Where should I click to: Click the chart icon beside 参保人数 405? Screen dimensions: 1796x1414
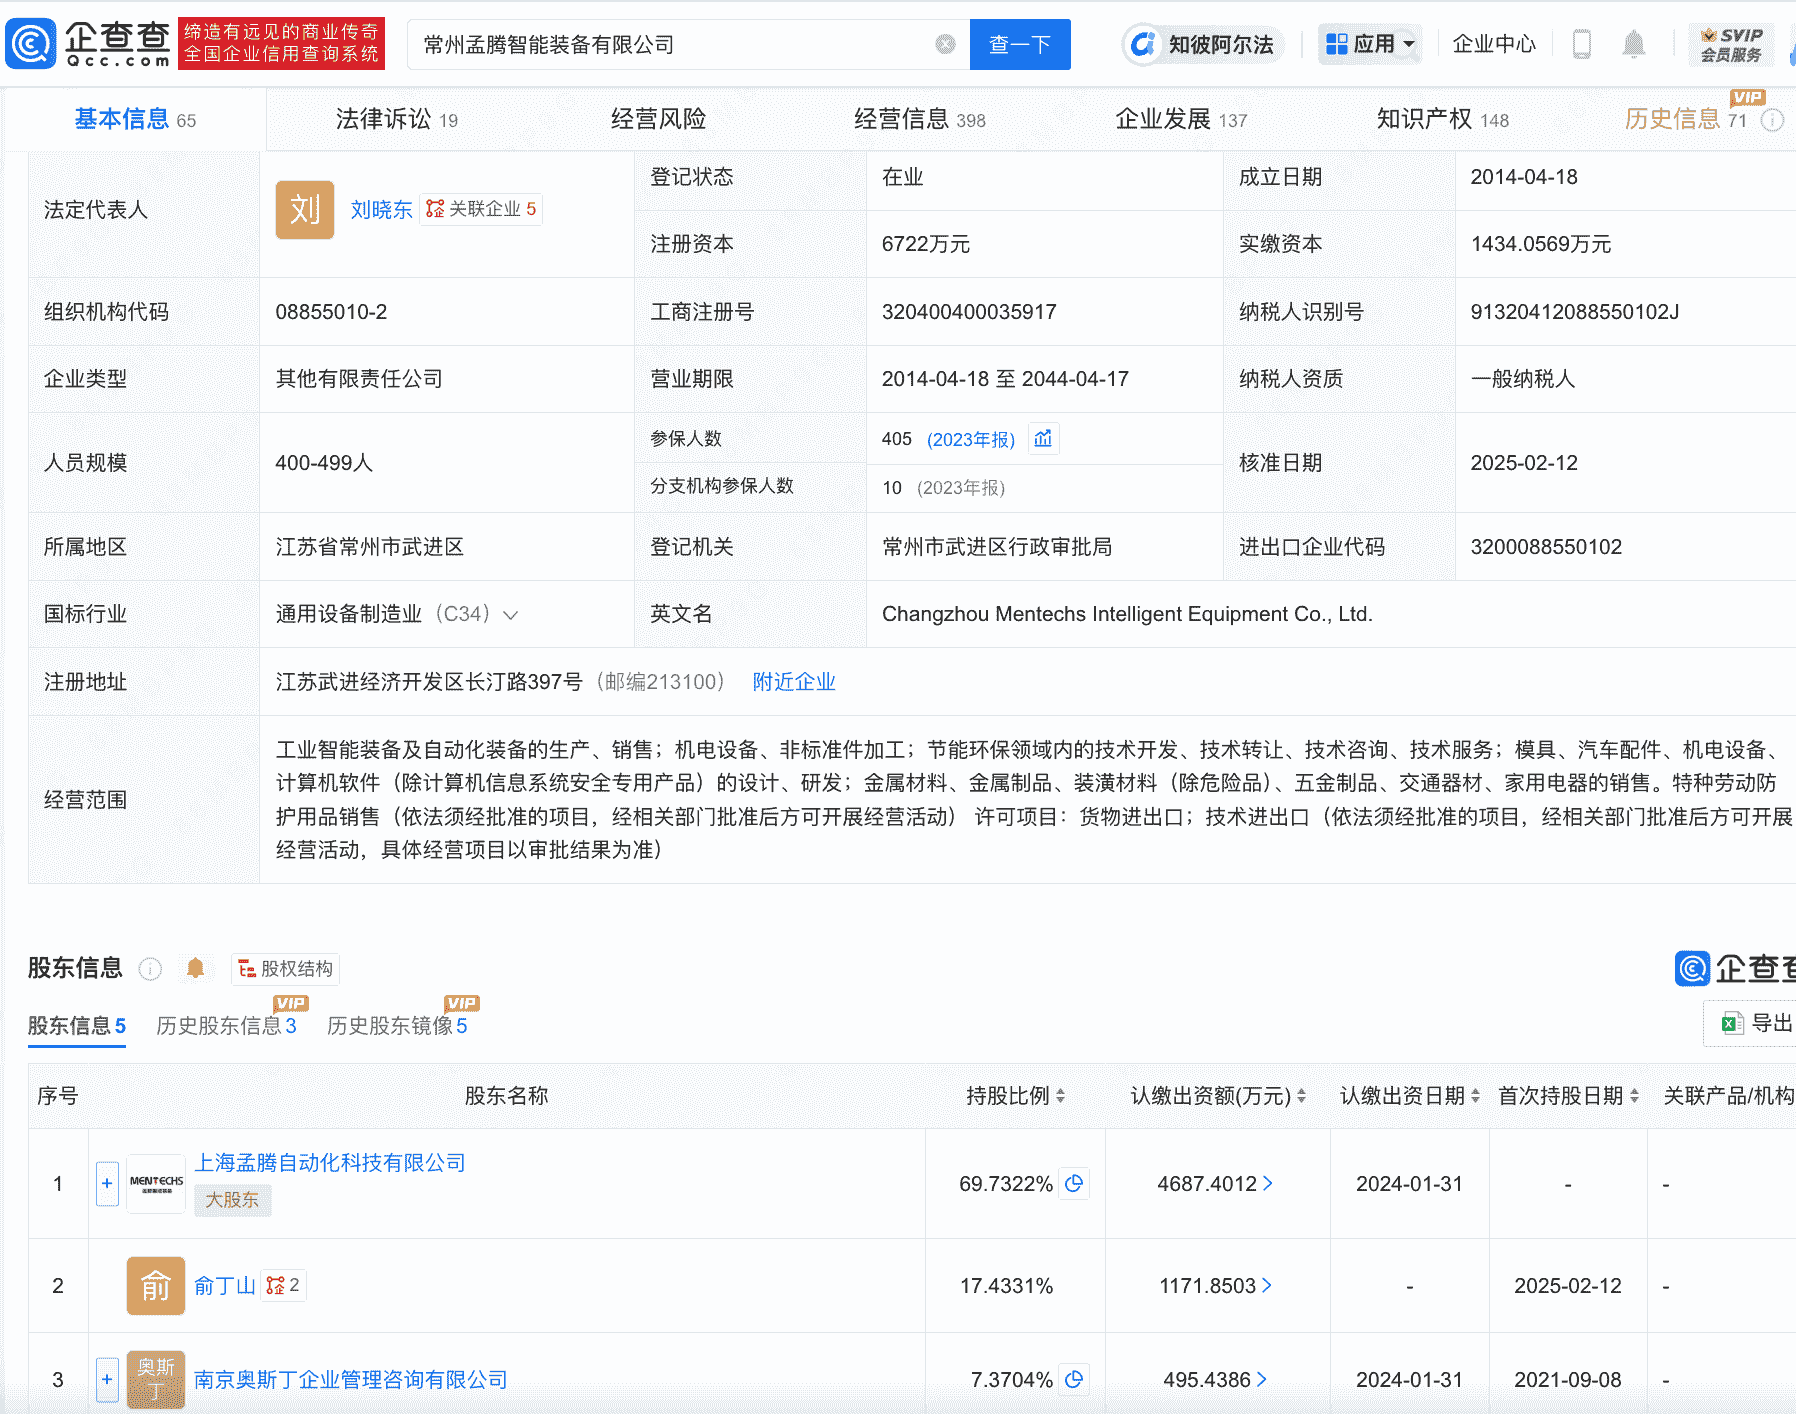1043,438
